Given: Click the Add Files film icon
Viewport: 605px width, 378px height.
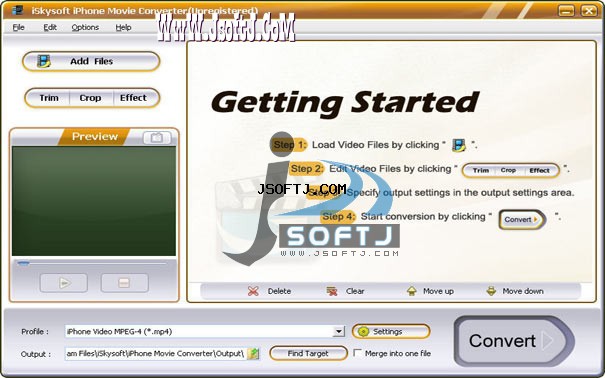Looking at the screenshot, I should (x=44, y=61).
